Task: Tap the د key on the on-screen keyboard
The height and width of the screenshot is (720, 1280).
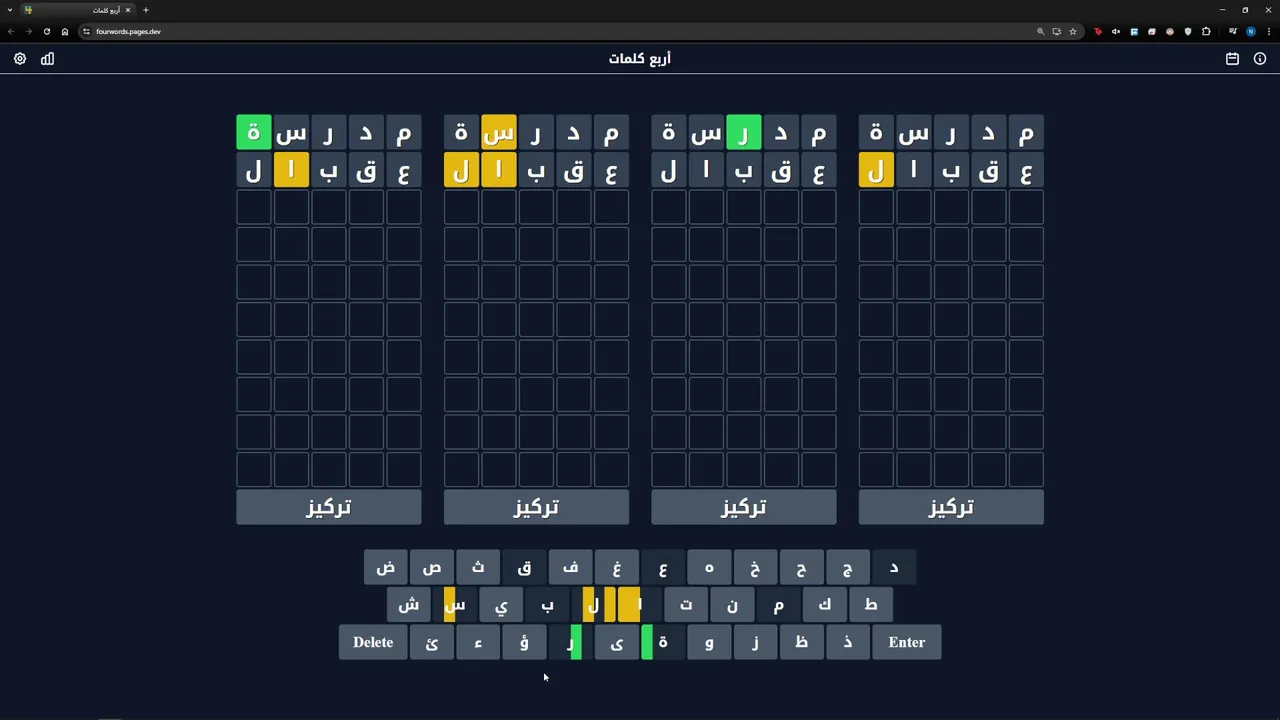Action: [x=894, y=567]
